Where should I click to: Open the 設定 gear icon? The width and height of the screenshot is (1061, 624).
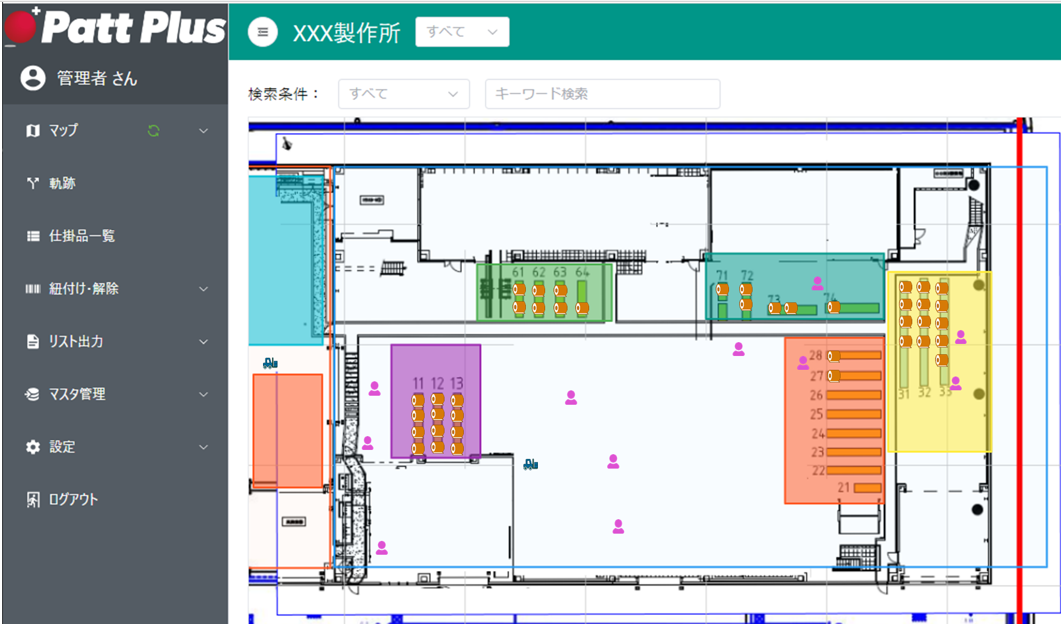pyautogui.click(x=35, y=447)
